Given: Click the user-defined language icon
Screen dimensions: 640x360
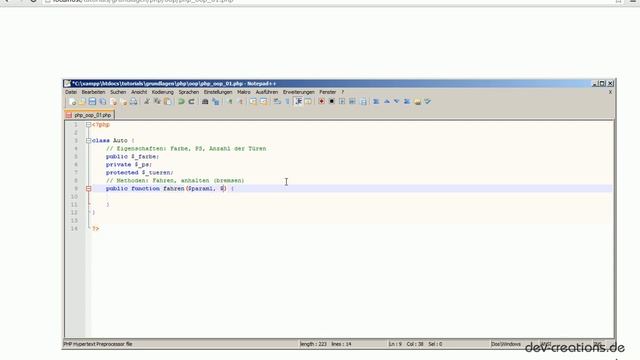Looking at the screenshot, I should (308, 102).
